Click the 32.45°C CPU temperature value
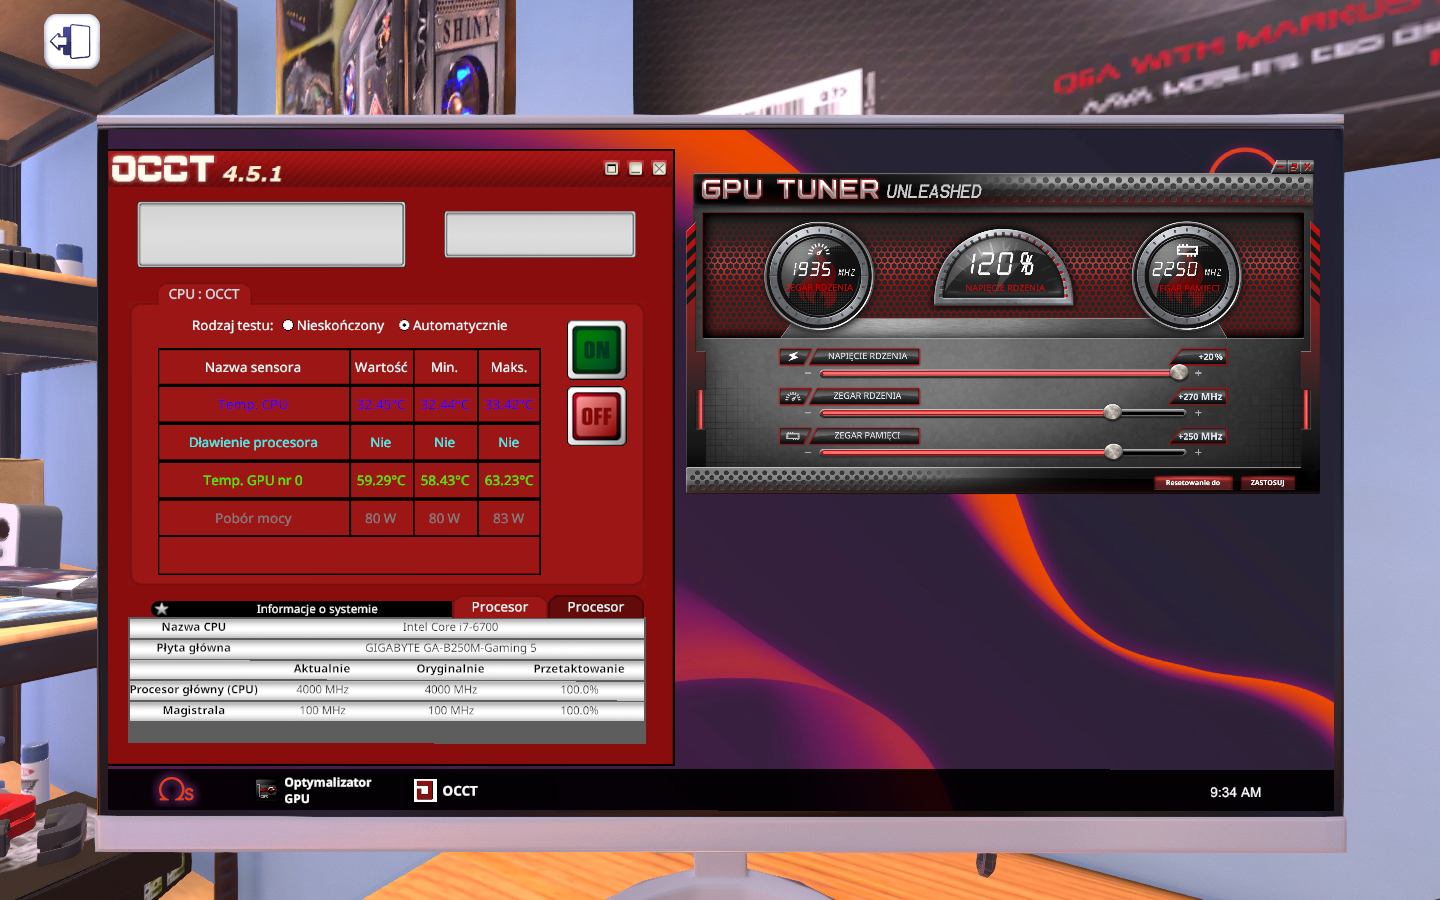Image resolution: width=1440 pixels, height=900 pixels. [x=381, y=405]
